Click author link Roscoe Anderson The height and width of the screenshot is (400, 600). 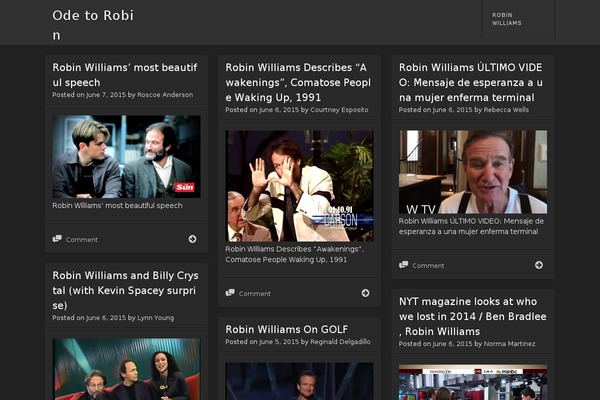[x=165, y=95]
